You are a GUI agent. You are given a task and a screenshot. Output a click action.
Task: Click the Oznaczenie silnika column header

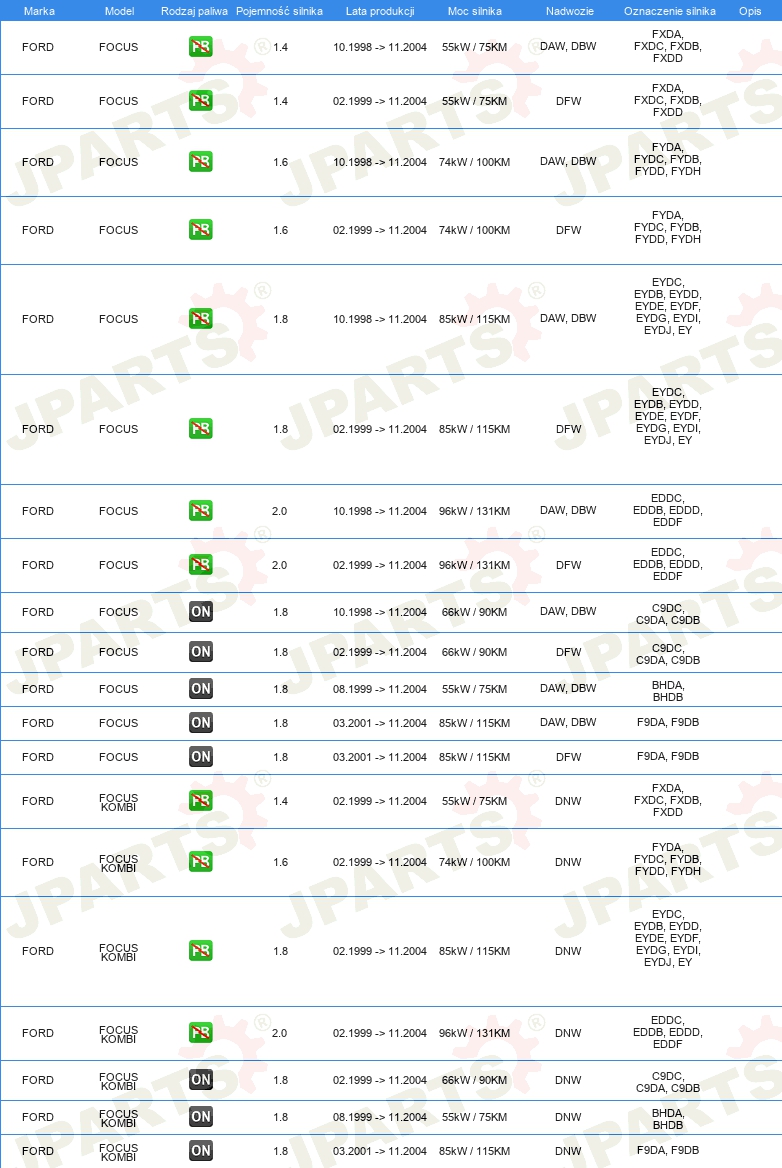[x=670, y=11]
